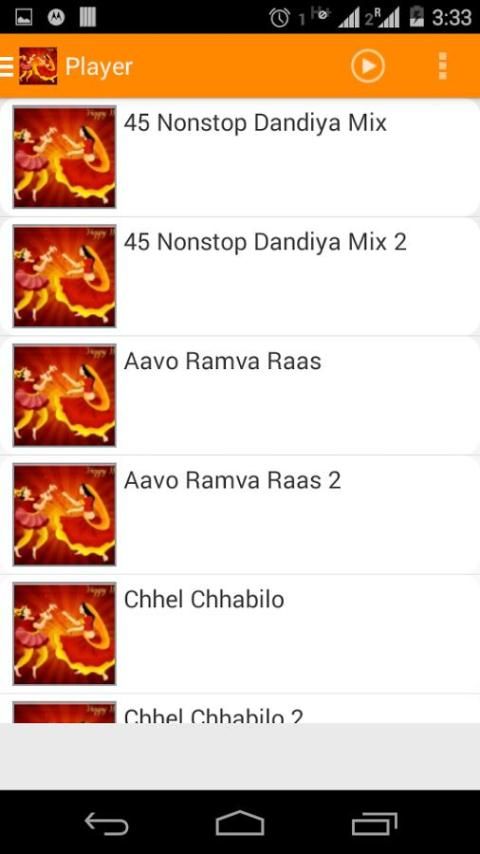Open the Chhel Chhabilo track

point(240,634)
